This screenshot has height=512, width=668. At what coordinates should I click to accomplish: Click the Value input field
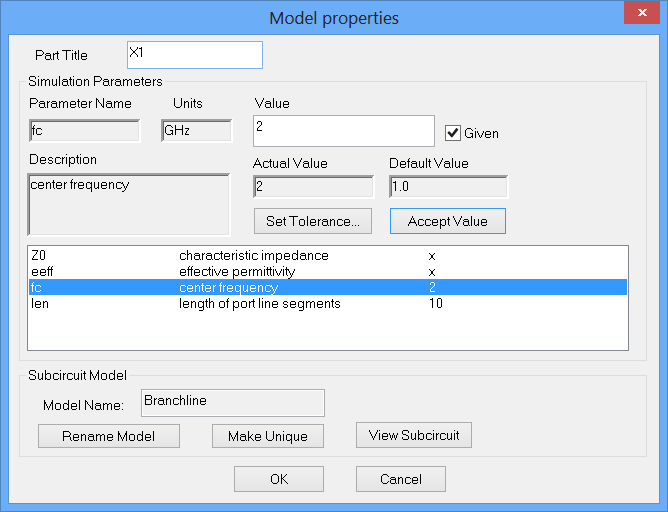(x=344, y=130)
